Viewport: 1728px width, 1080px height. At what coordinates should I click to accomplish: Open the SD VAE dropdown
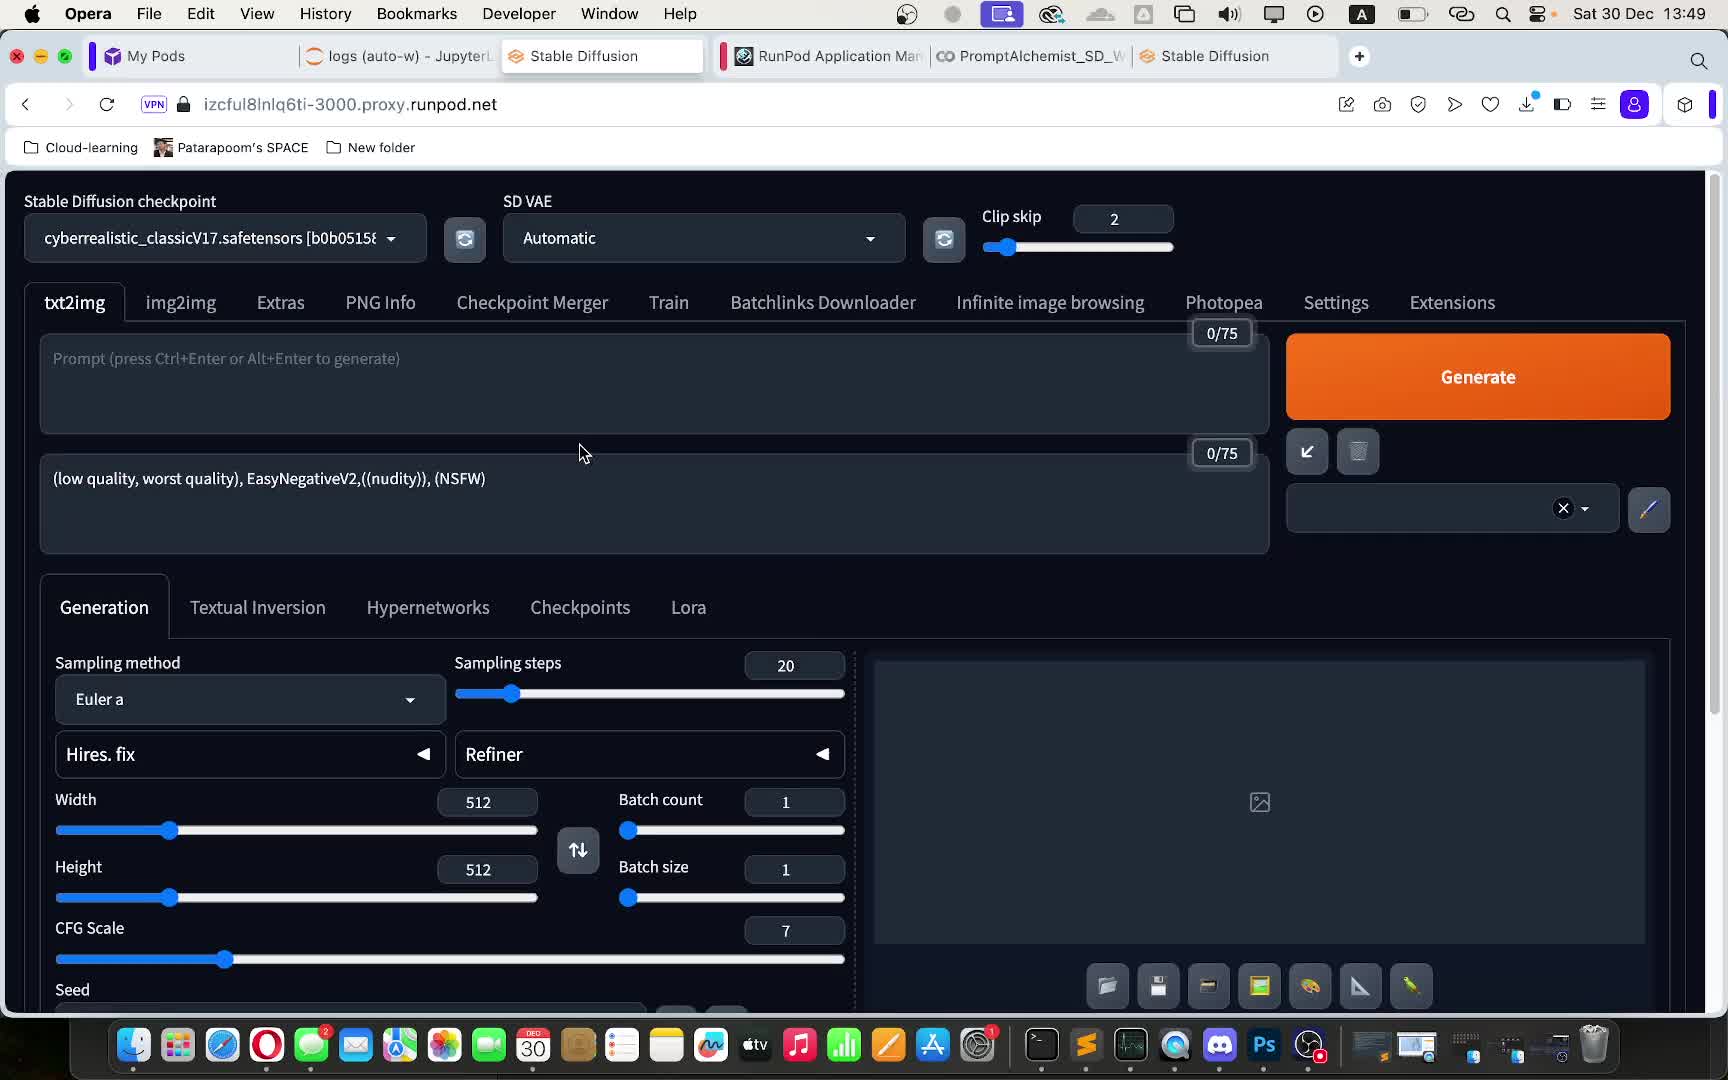coord(703,238)
